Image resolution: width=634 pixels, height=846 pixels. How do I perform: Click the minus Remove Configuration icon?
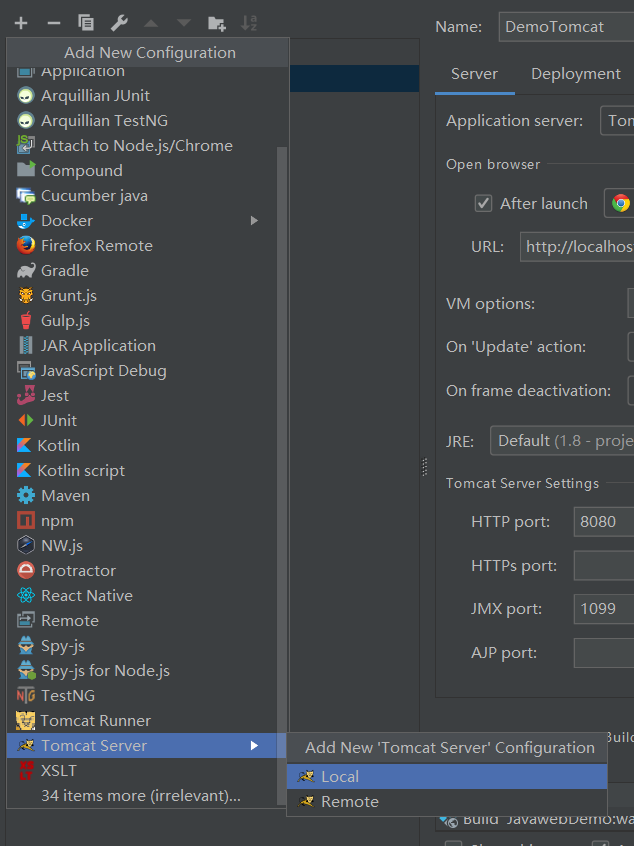[x=54, y=23]
